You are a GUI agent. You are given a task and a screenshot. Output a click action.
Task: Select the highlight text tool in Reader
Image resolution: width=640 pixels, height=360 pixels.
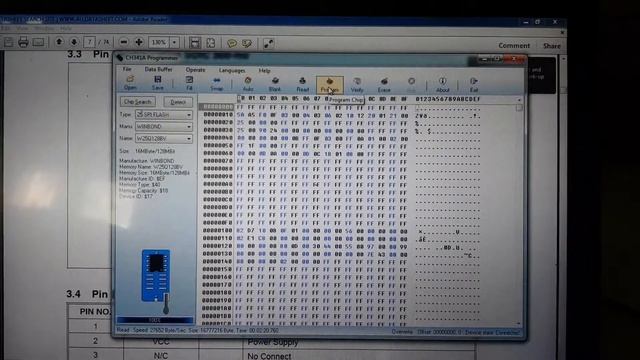point(247,43)
